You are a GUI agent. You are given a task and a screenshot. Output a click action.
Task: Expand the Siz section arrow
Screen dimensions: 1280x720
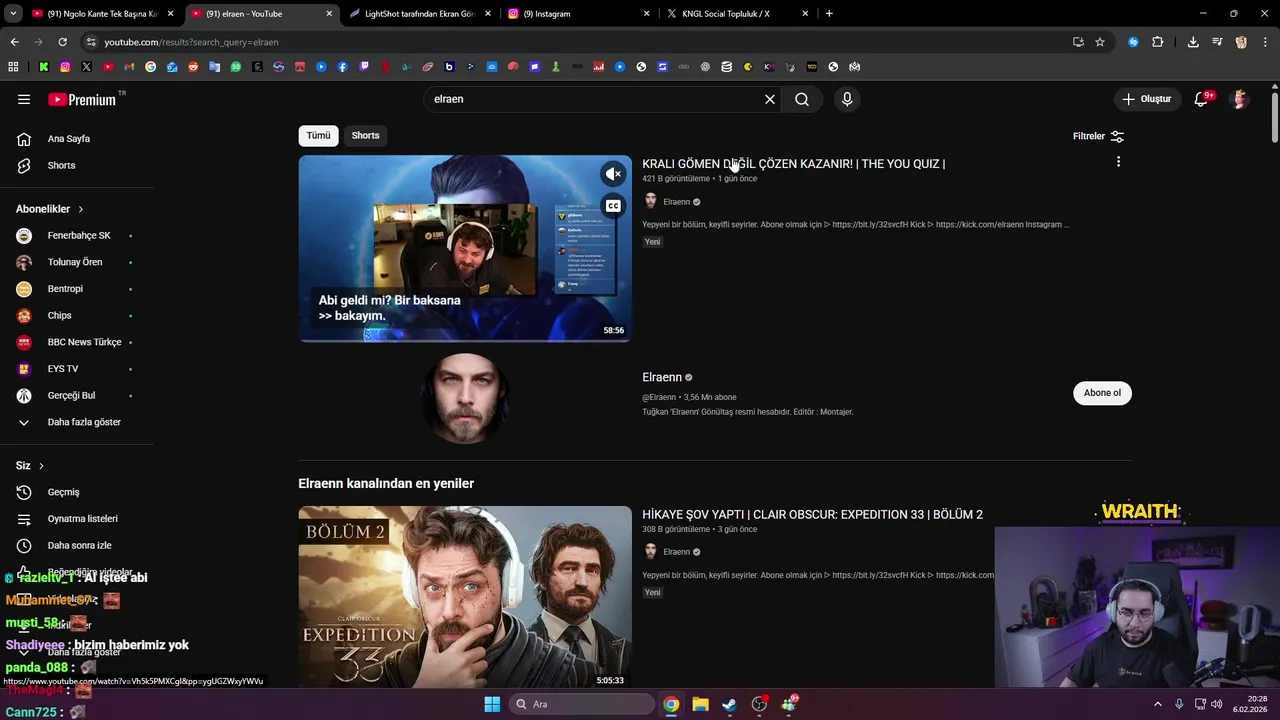pyautogui.click(x=41, y=466)
